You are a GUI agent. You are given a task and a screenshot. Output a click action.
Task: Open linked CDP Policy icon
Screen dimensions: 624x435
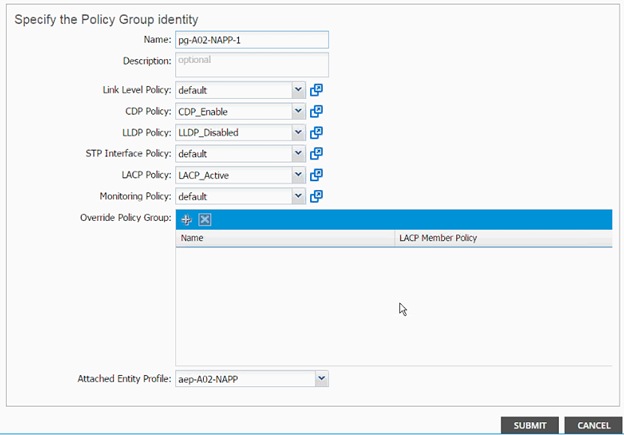(316, 111)
